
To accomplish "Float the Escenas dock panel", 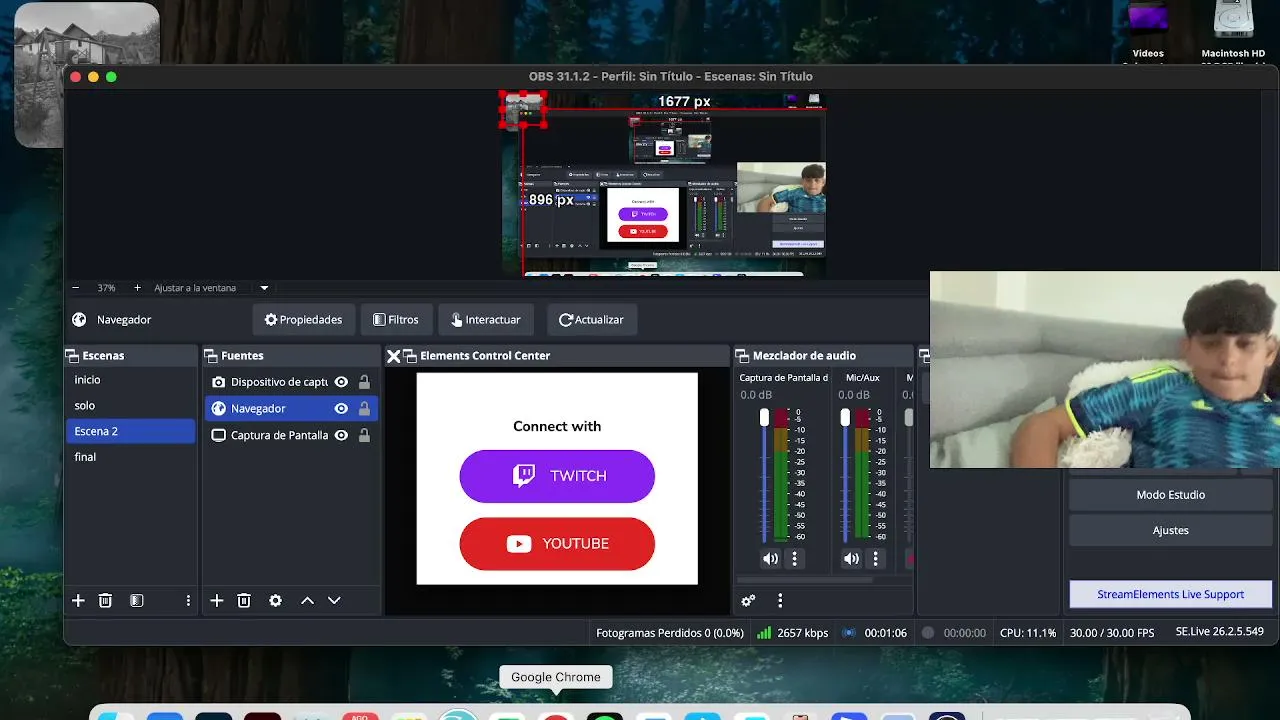I will [x=71, y=355].
